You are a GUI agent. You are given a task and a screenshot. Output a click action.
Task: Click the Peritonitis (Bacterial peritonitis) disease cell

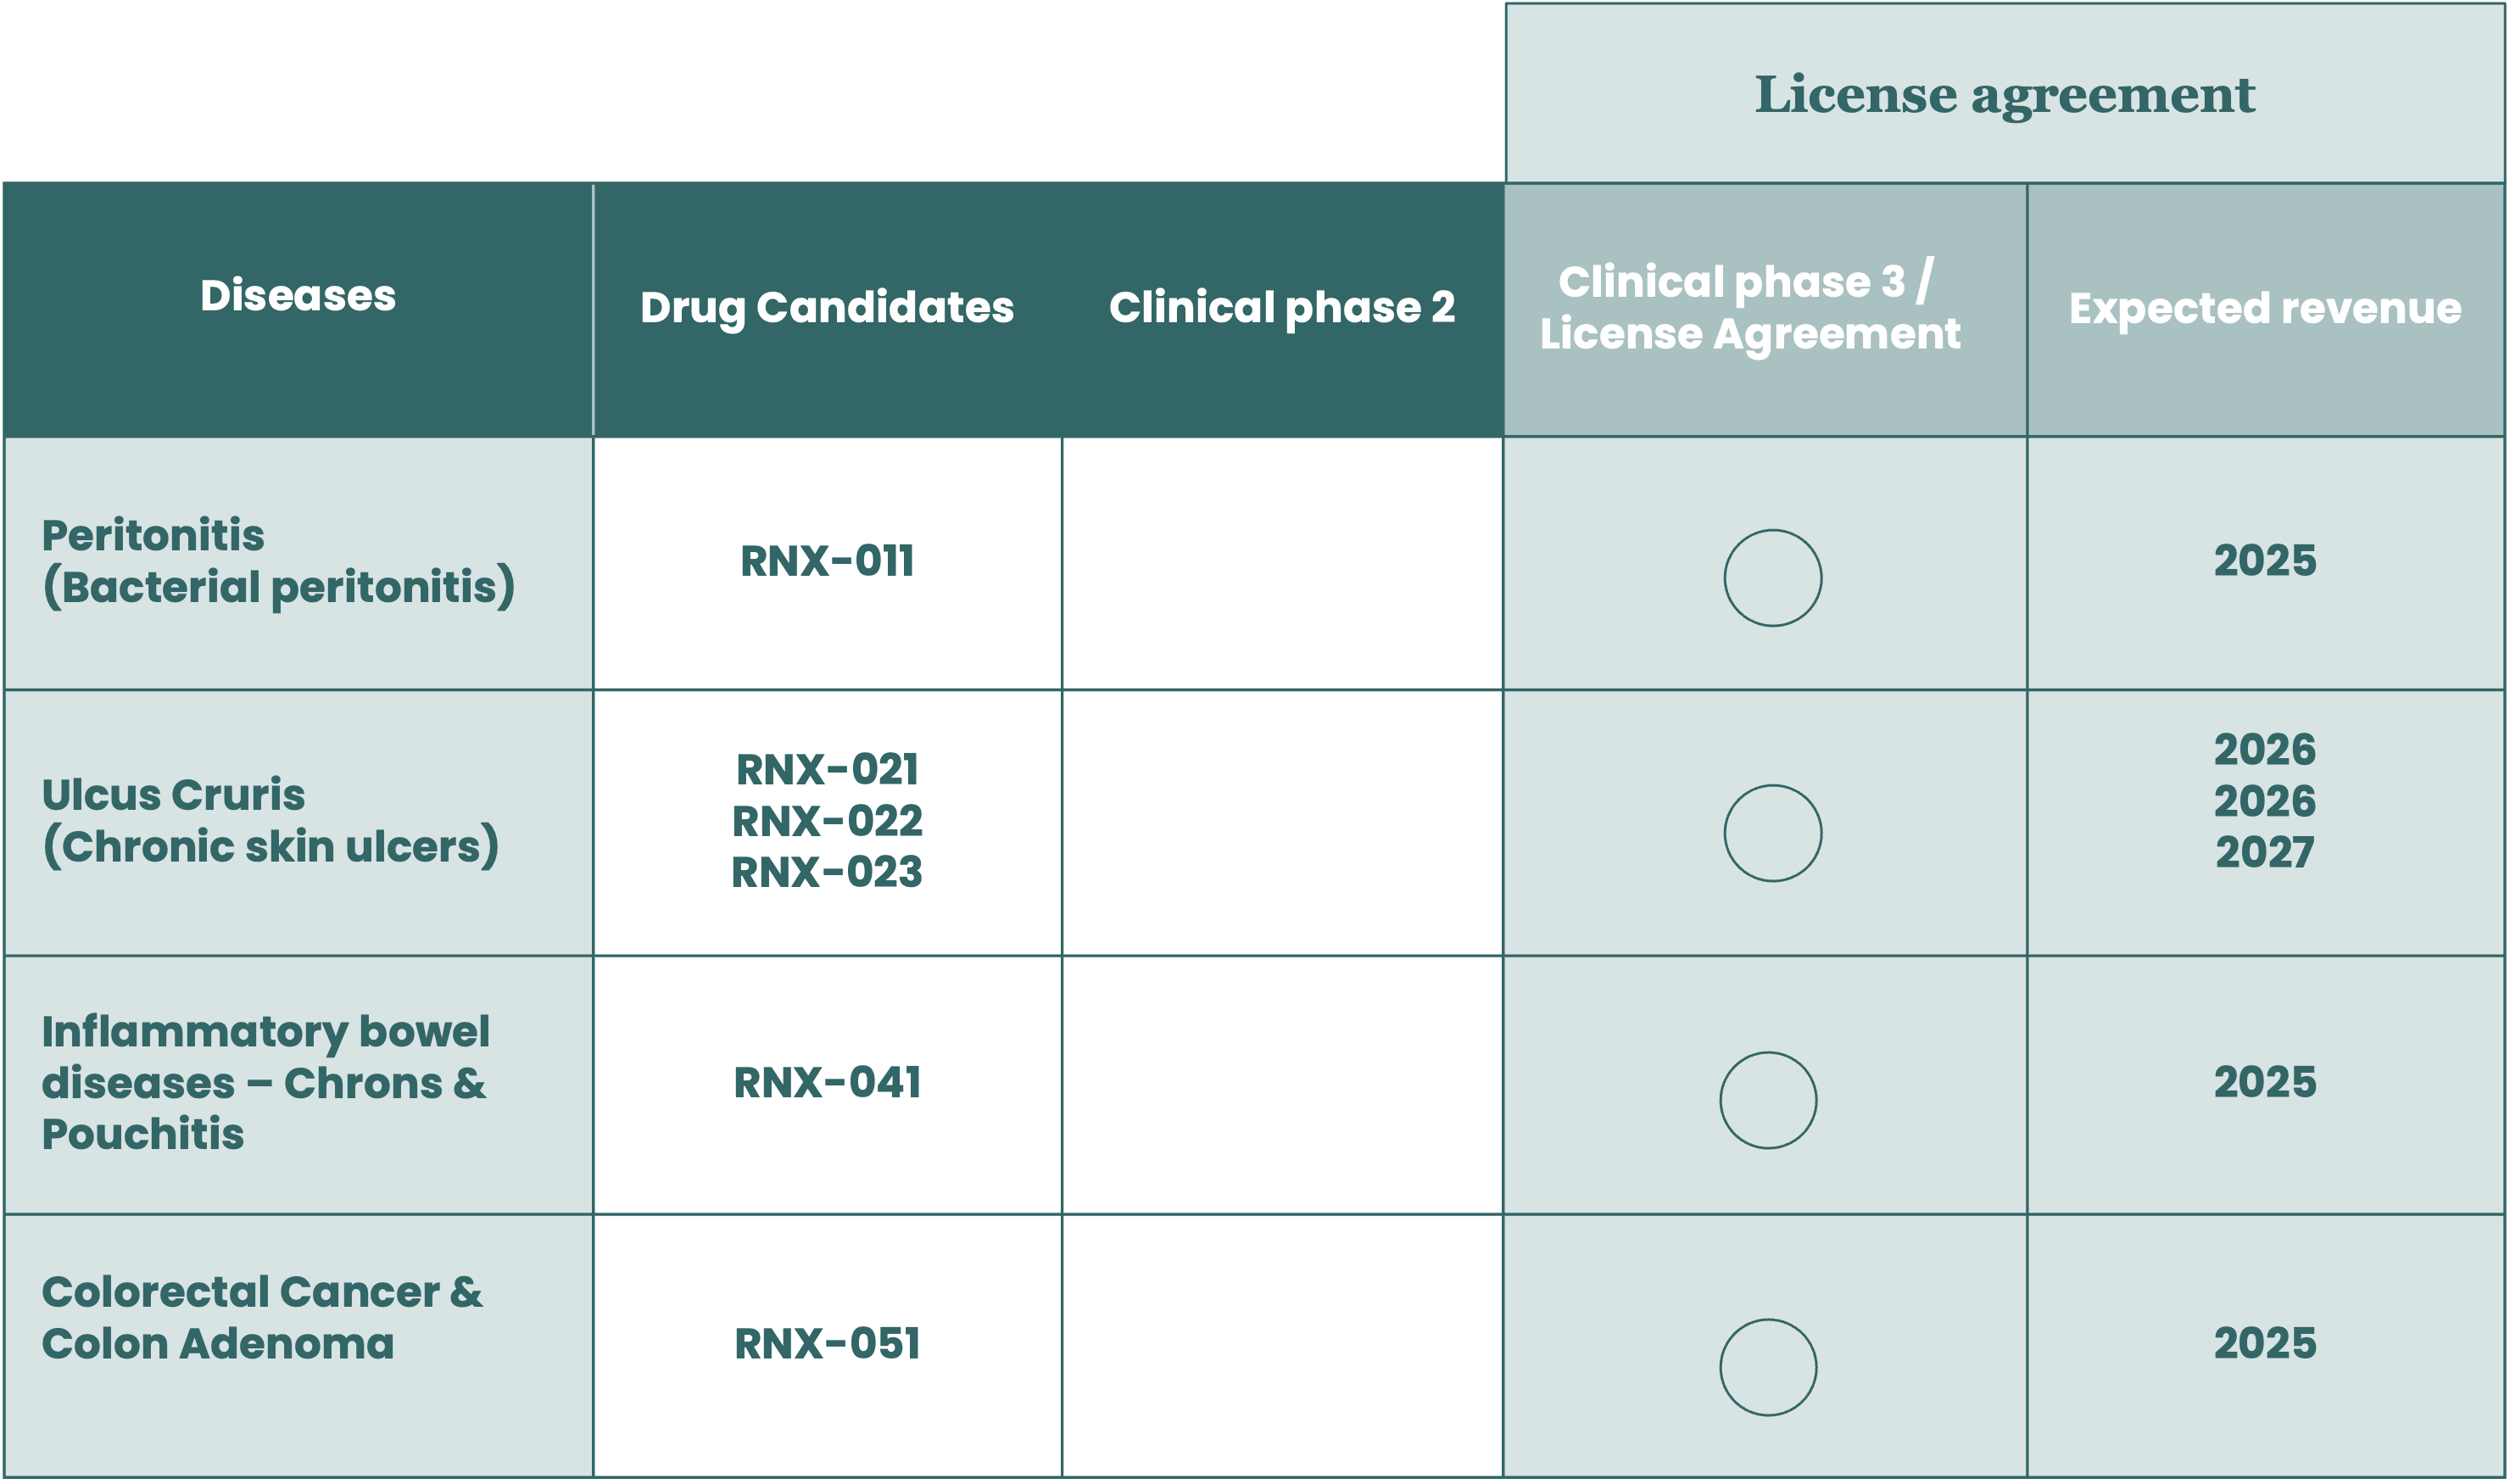pyautogui.click(x=298, y=563)
